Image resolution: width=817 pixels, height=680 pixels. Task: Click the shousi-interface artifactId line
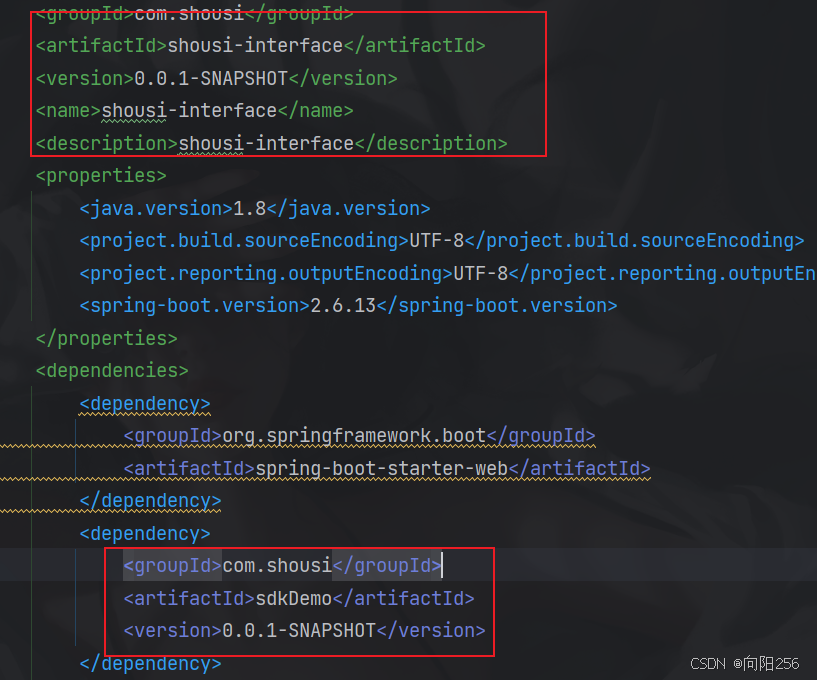point(261,45)
